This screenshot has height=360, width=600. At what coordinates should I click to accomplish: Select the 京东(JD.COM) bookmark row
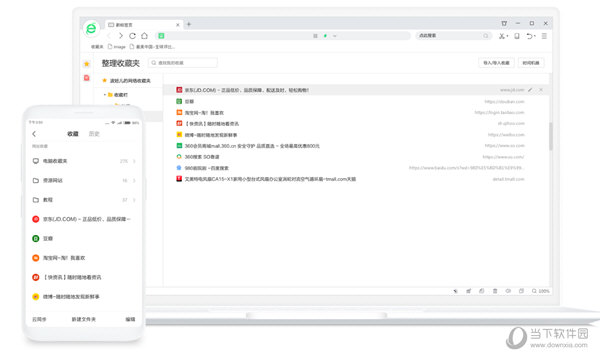tap(357, 90)
